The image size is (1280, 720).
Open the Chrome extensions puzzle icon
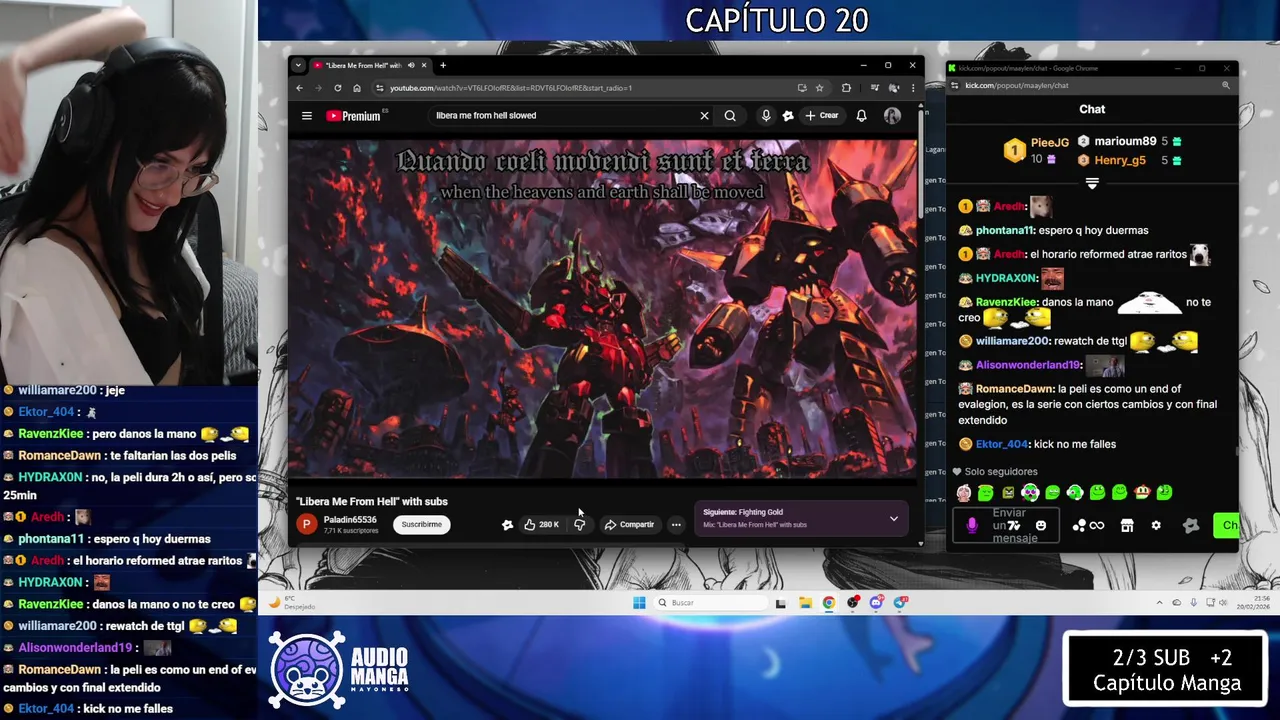pos(846,88)
